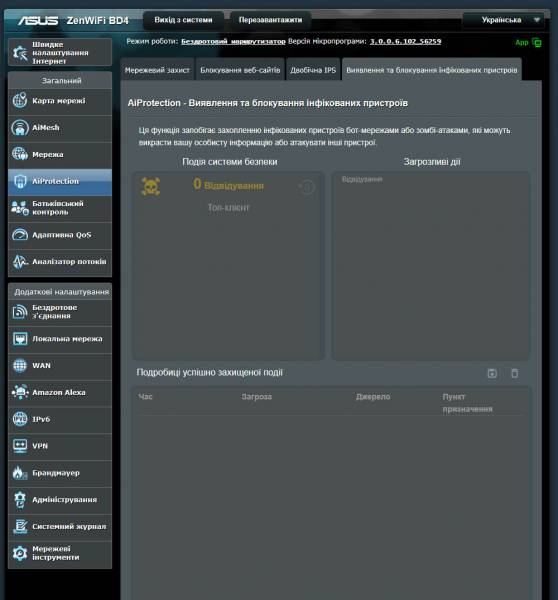The width and height of the screenshot is (558, 600).
Task: Open the firmware version 3.0.0.6.102_56259 link
Action: click(405, 41)
